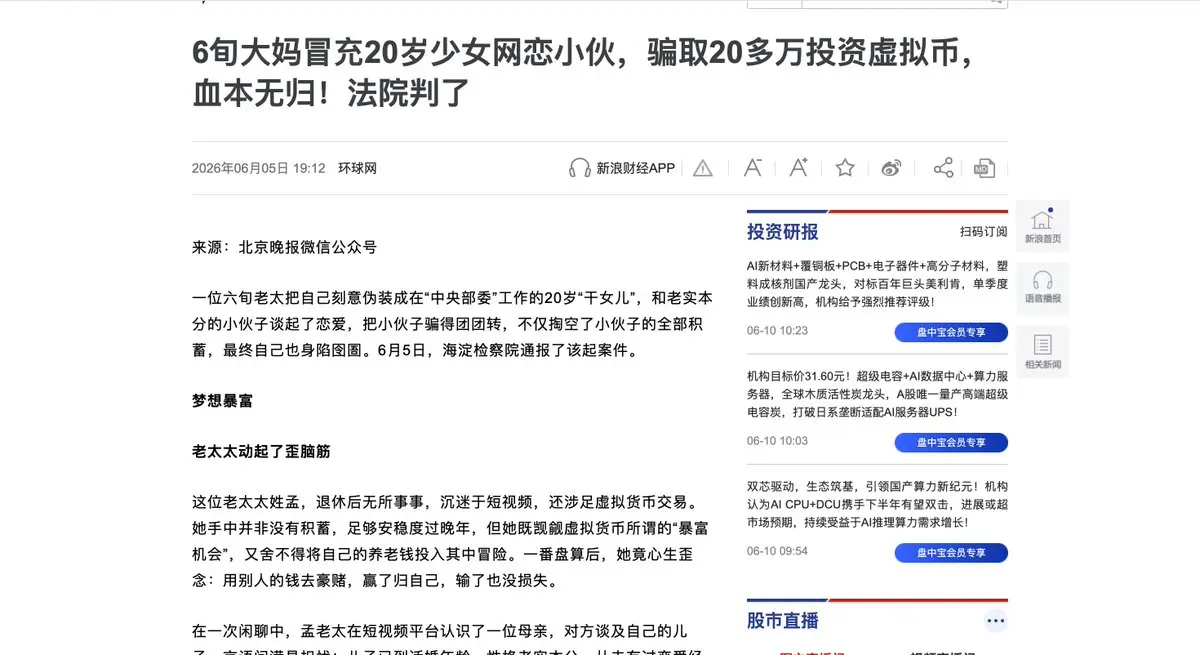Open report about AI新材料+覆铜板+PCB
Image resolution: width=1200 pixels, height=655 pixels.
(877, 284)
